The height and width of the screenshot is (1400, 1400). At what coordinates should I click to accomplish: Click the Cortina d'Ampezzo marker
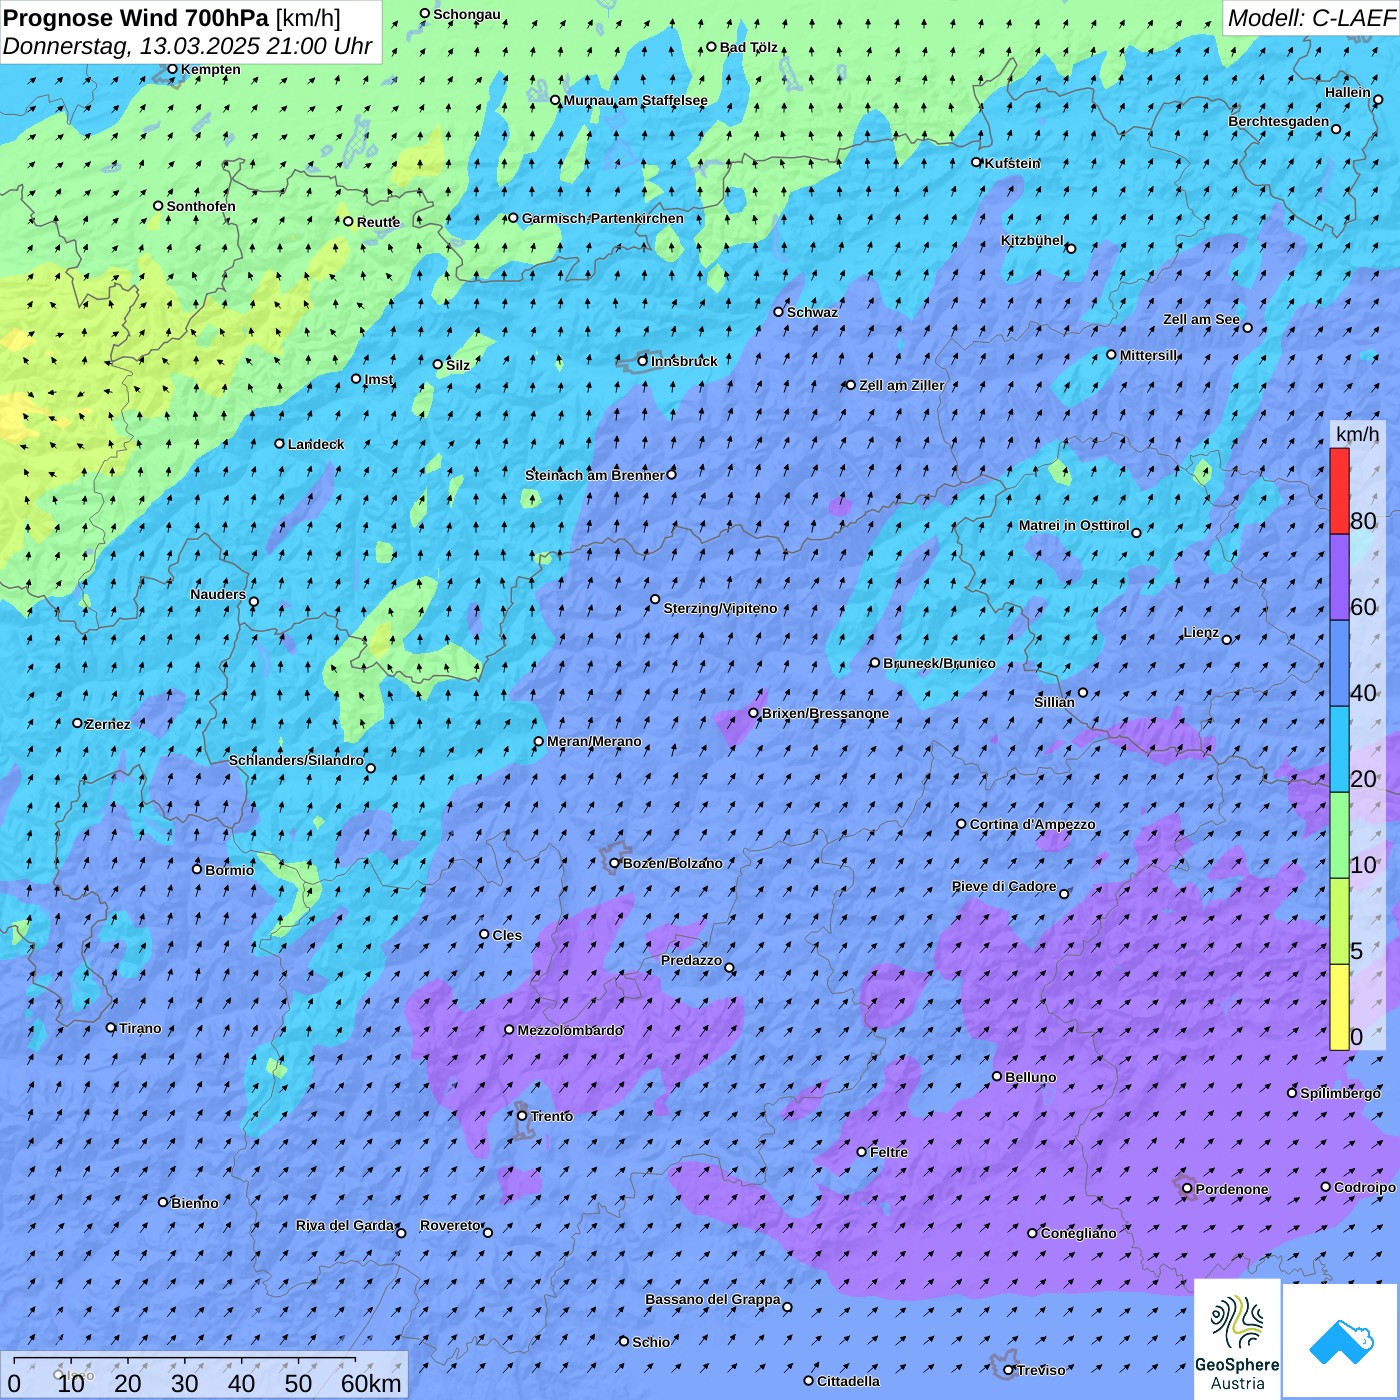click(962, 824)
